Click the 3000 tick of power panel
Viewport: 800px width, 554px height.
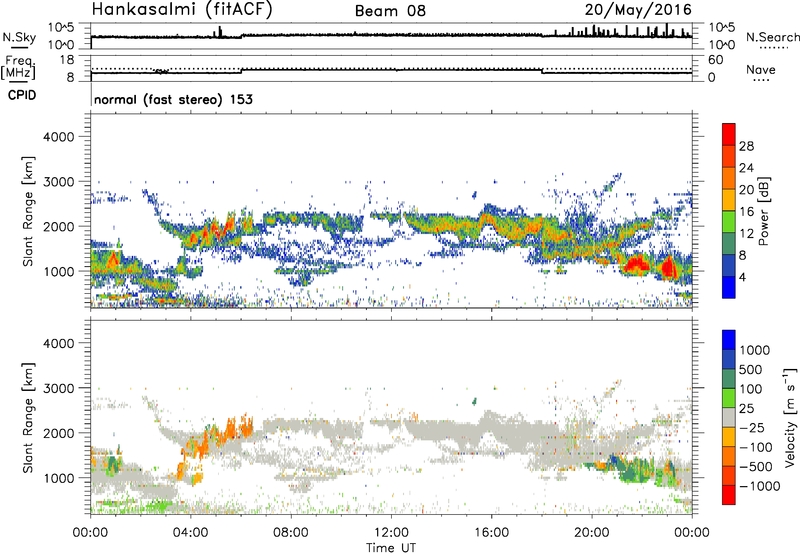tap(59, 182)
